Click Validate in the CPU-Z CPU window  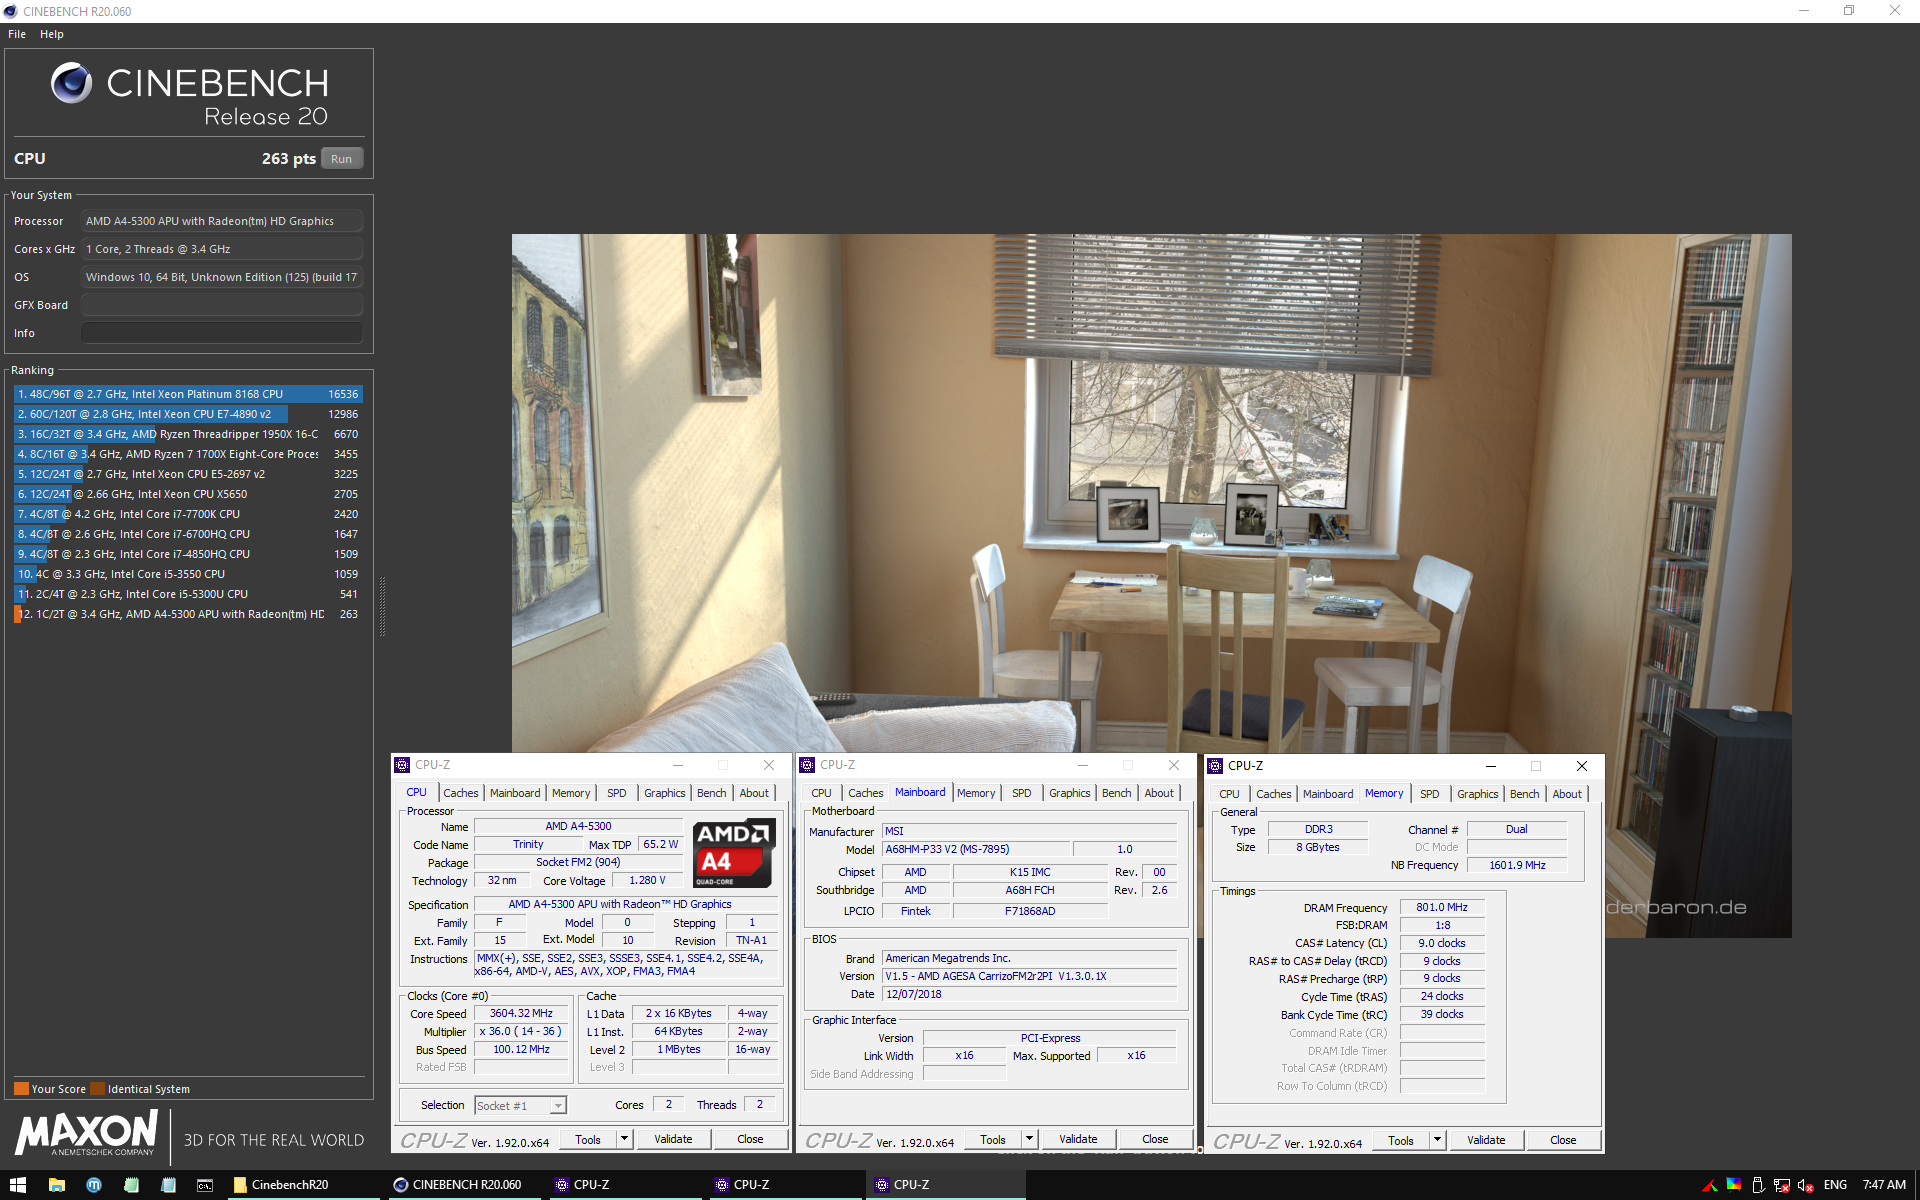[x=673, y=1139]
